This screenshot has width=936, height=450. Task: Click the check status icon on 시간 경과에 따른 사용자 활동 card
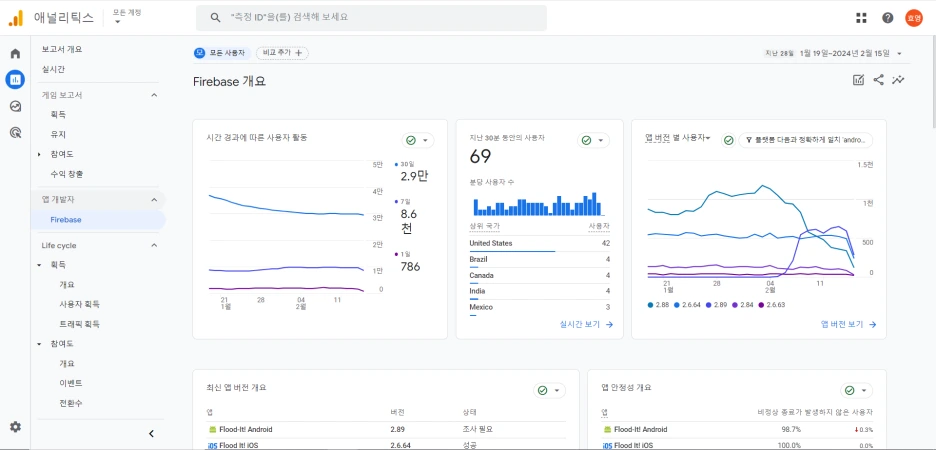(x=411, y=140)
